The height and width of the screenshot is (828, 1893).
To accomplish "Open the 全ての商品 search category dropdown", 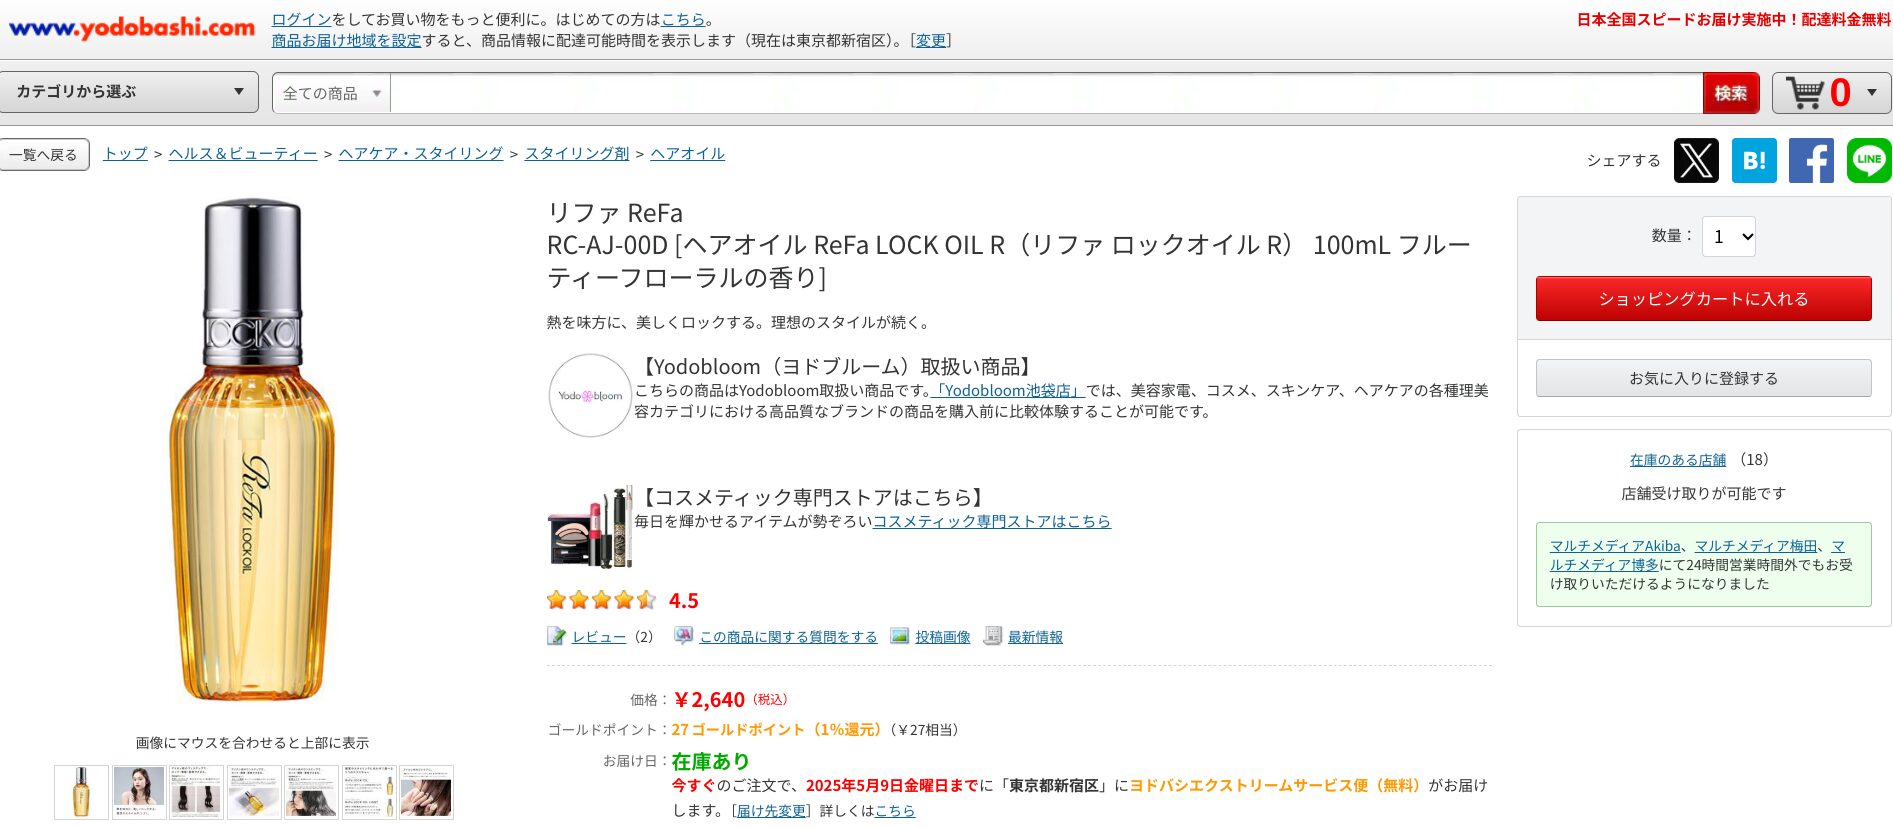I will tap(331, 93).
